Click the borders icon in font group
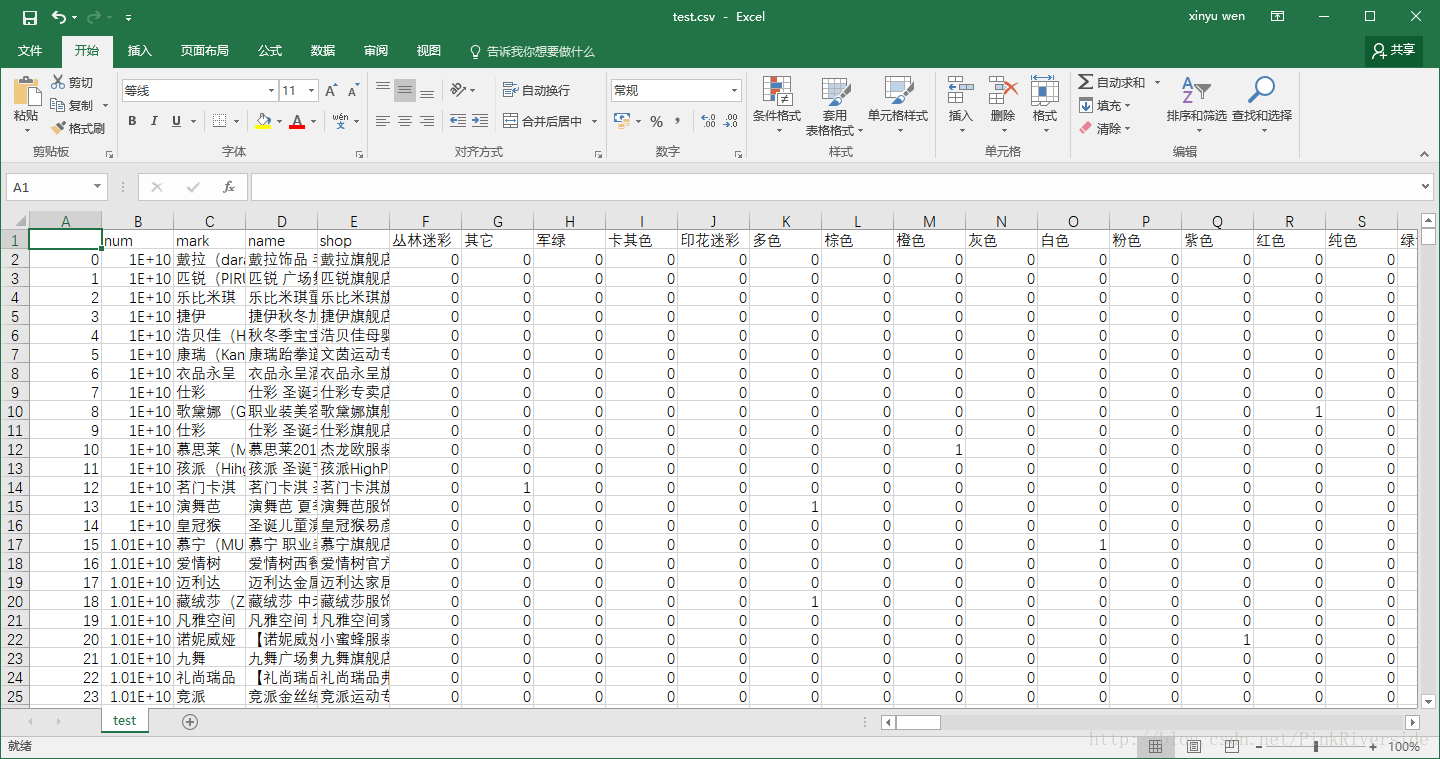Viewport: 1440px width, 759px height. pos(219,121)
